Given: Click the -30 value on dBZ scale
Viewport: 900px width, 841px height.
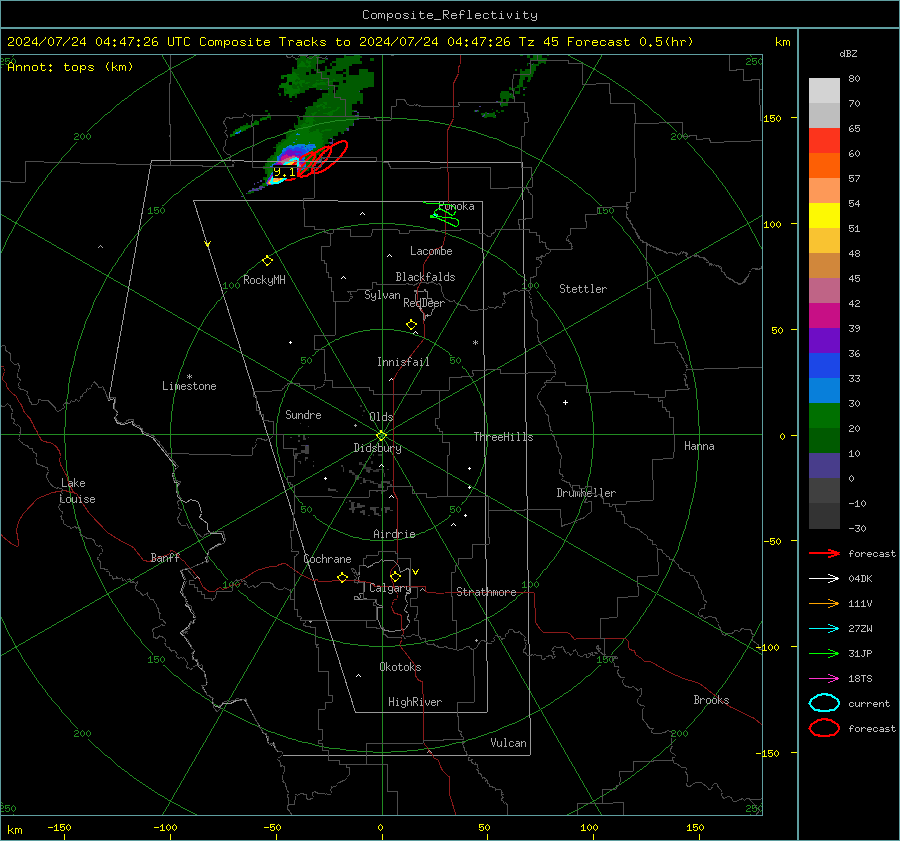Looking at the screenshot, I should point(857,528).
